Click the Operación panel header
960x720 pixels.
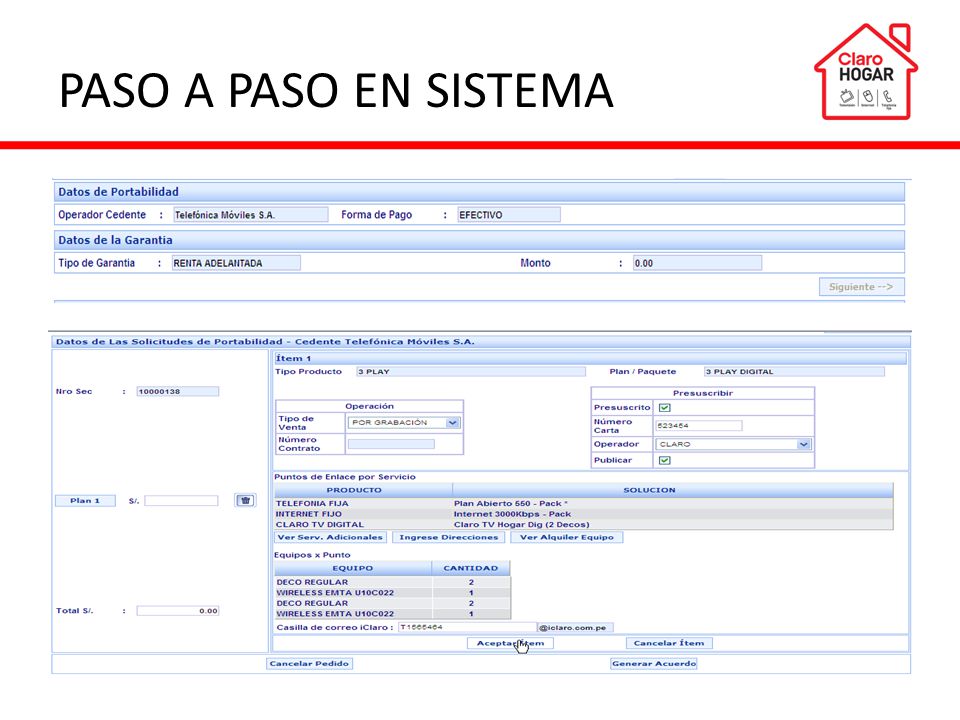pyautogui.click(x=369, y=406)
